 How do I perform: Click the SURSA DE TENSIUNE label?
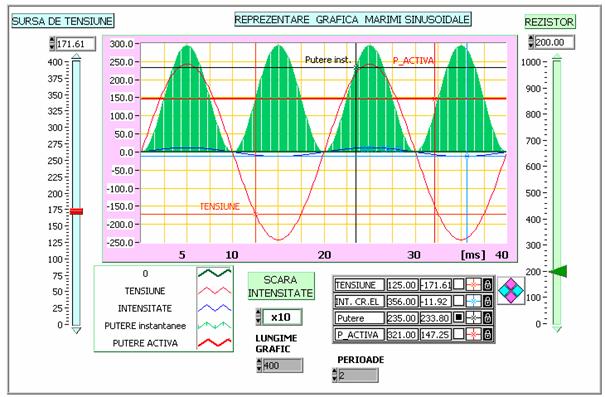[x=63, y=21]
